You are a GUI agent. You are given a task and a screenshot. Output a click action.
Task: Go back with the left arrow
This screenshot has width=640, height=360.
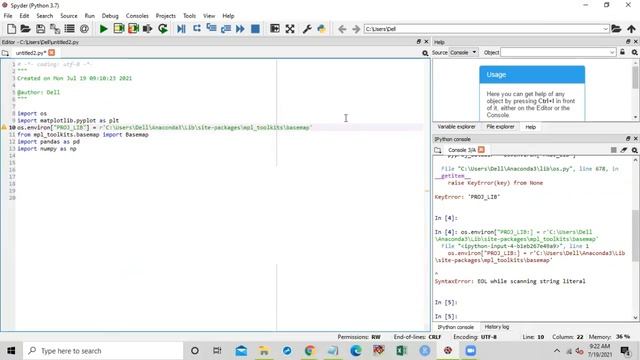342,29
